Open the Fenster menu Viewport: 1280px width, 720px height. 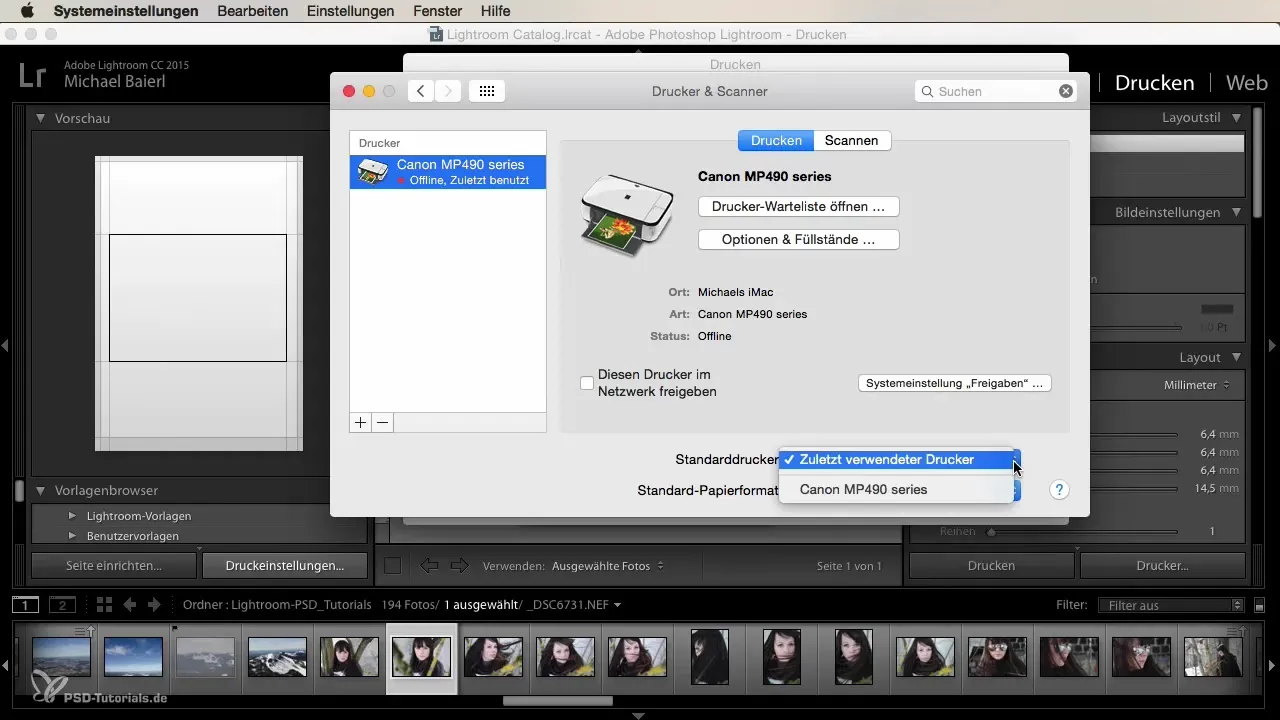coord(437,11)
